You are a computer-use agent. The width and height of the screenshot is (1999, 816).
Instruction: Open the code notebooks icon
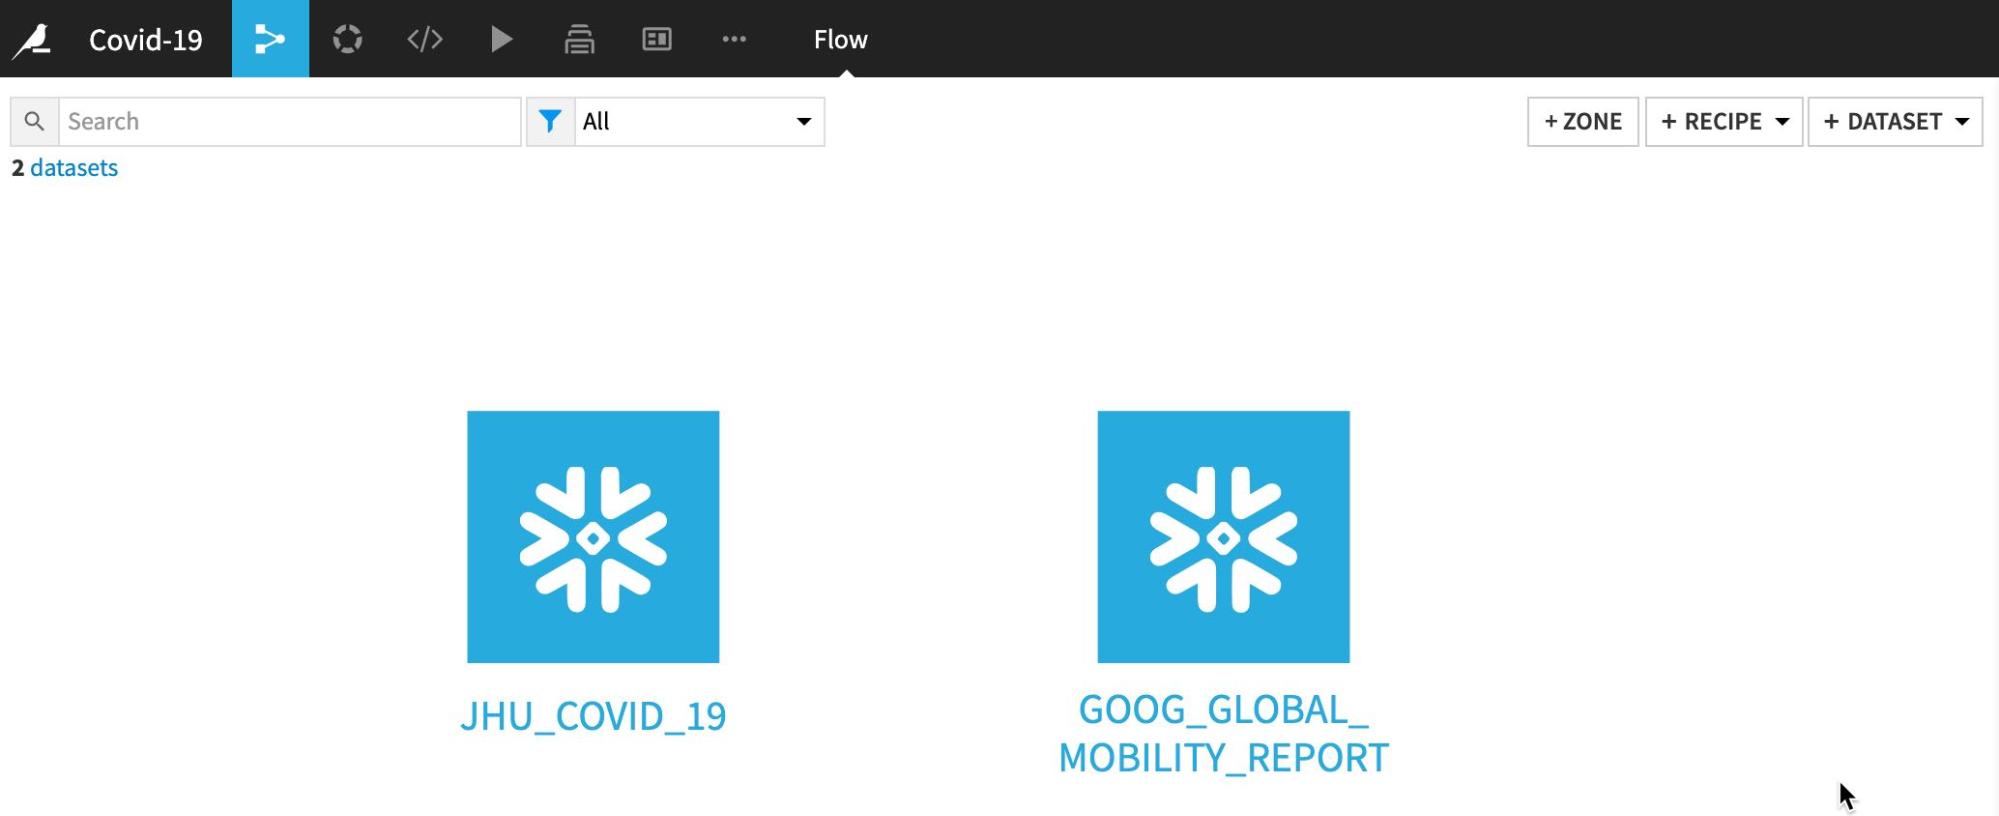click(425, 39)
